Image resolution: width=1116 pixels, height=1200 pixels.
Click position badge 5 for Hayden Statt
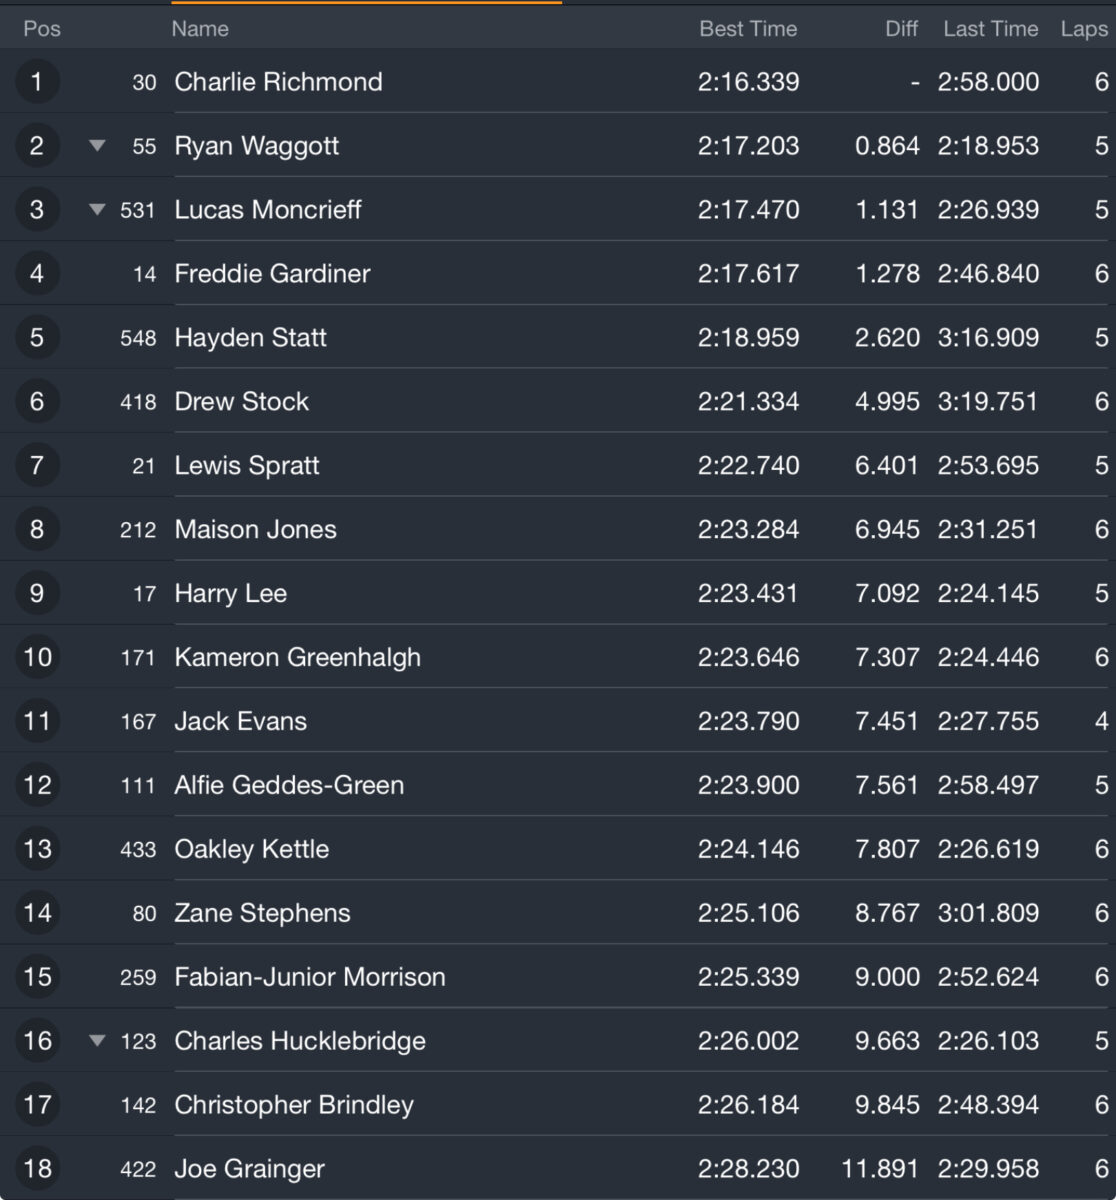[37, 338]
